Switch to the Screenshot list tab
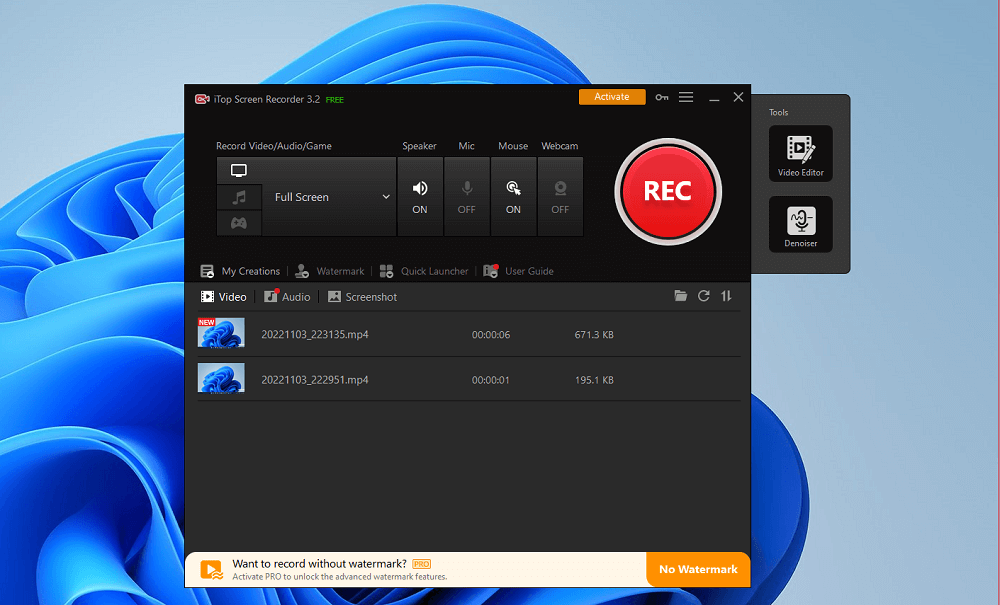1000x605 pixels. pyautogui.click(x=362, y=297)
